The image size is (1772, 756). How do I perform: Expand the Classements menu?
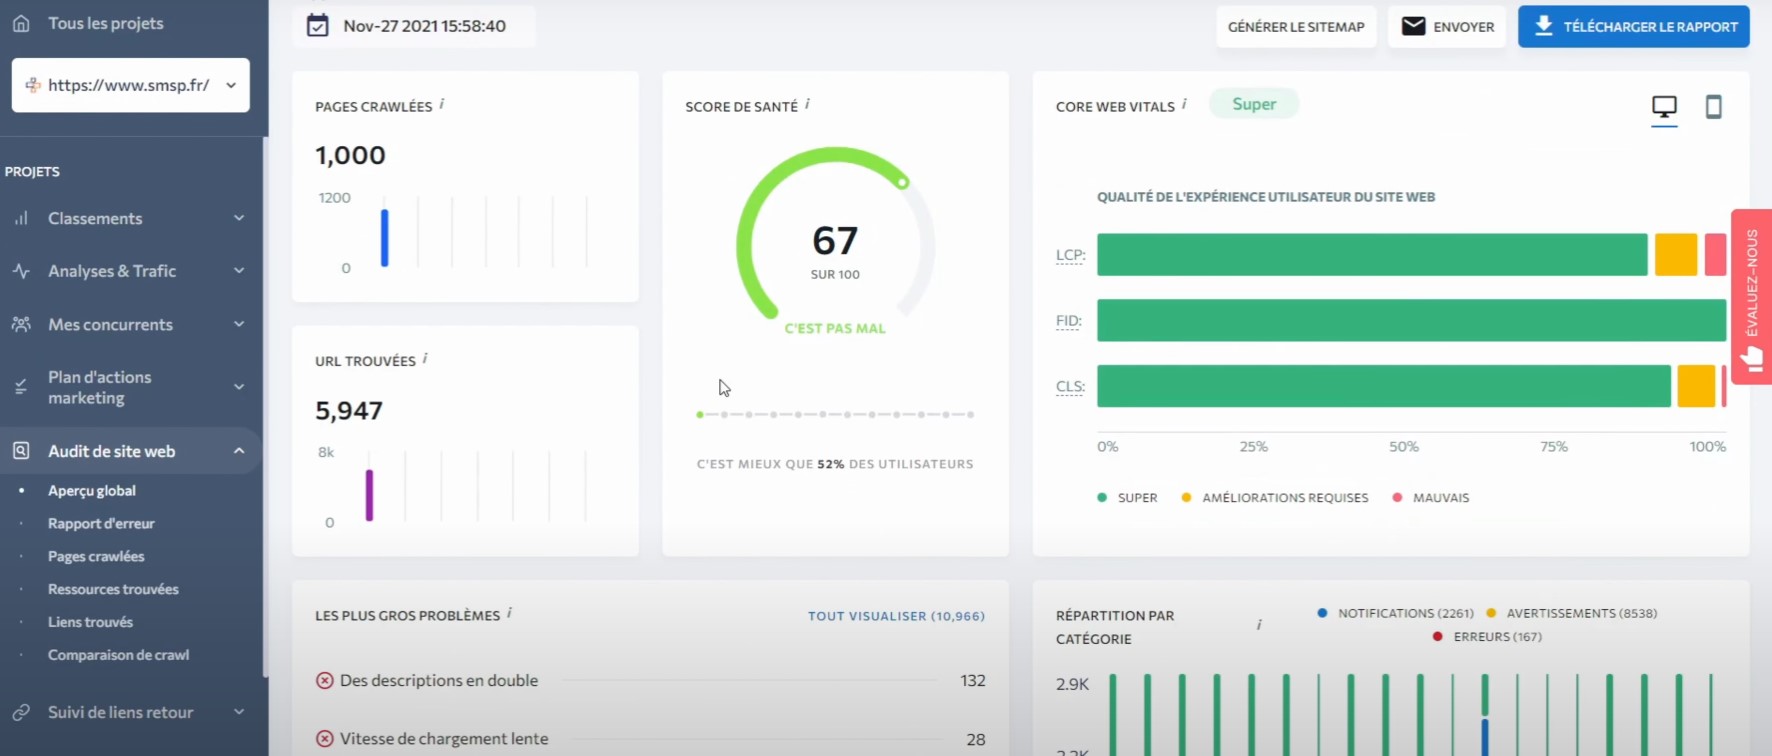pos(130,218)
